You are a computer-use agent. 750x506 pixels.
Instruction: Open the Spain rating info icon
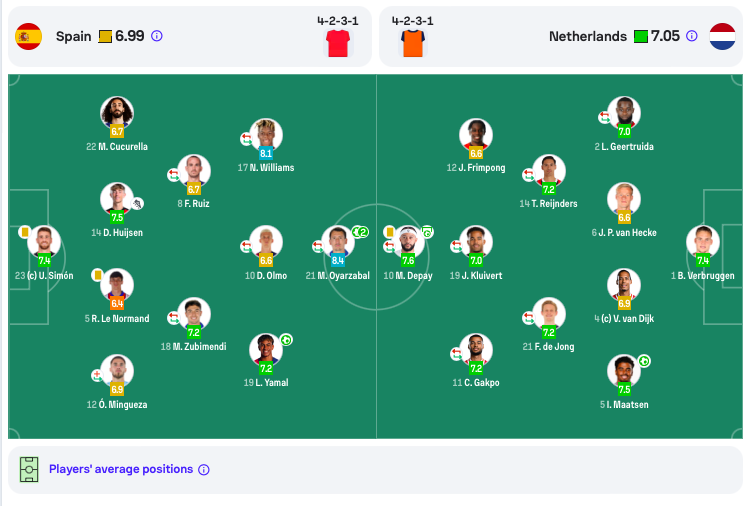click(157, 36)
